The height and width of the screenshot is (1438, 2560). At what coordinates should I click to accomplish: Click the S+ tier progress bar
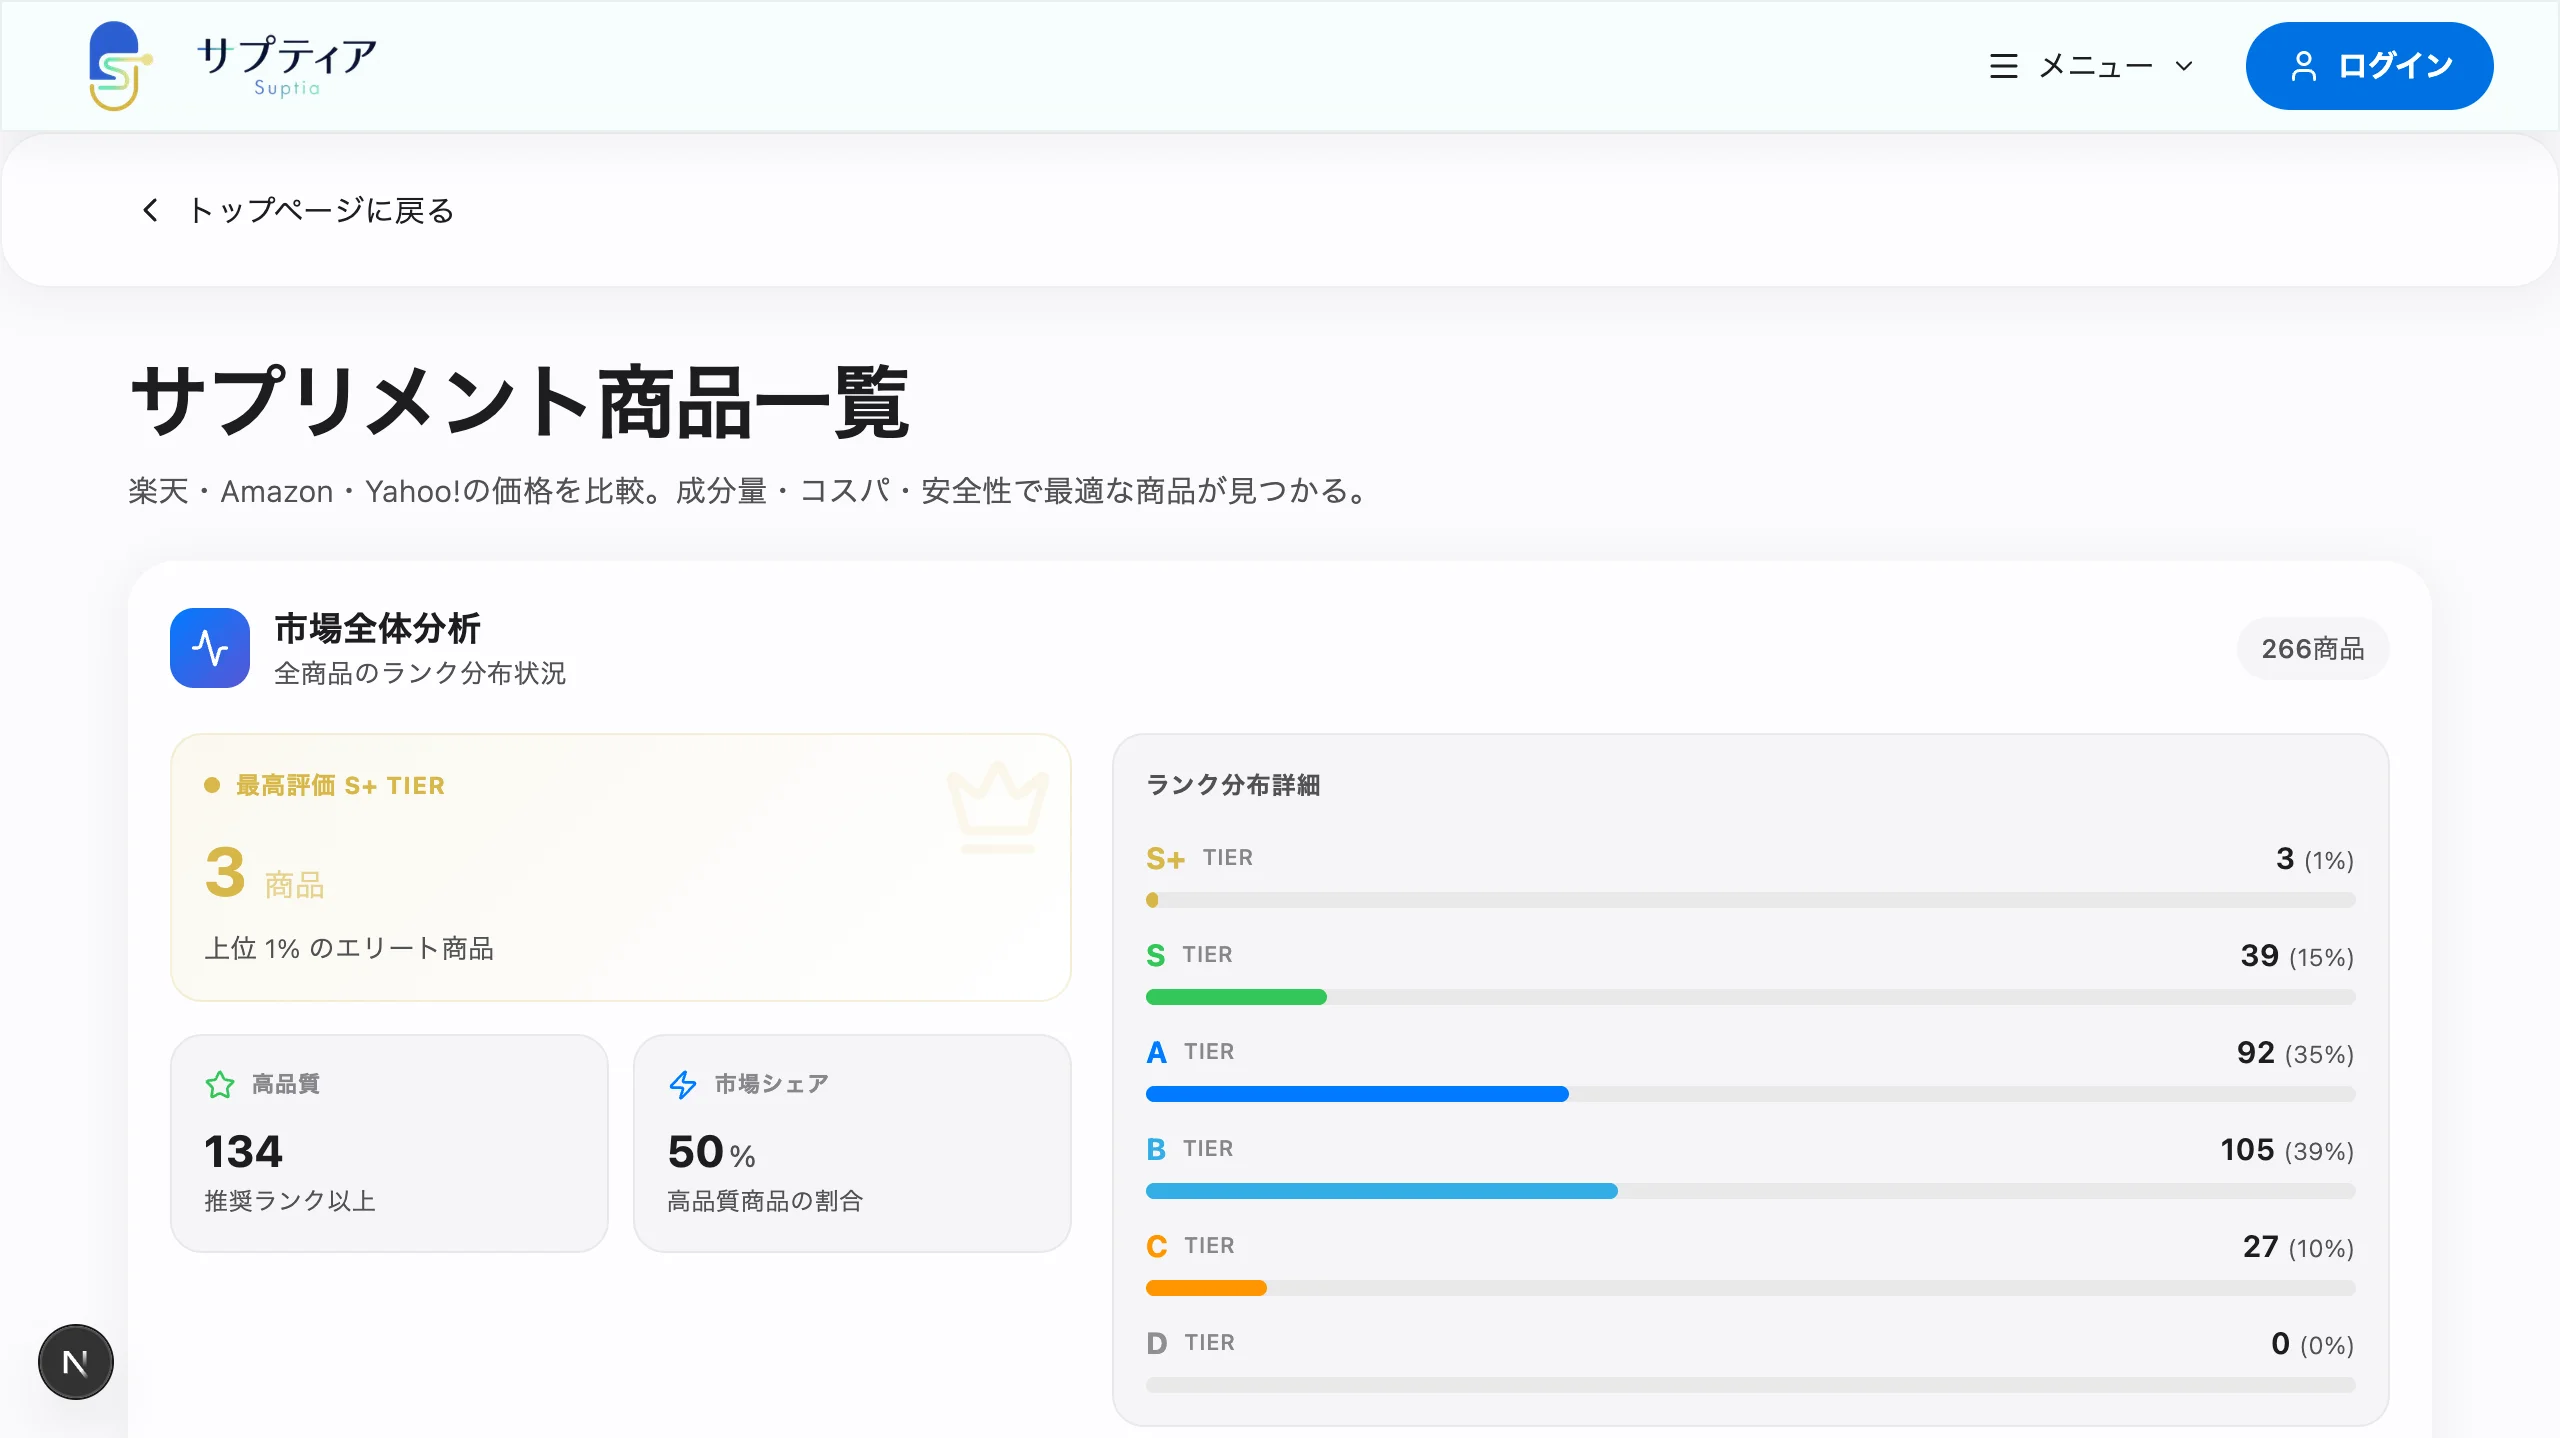[x=1750, y=900]
